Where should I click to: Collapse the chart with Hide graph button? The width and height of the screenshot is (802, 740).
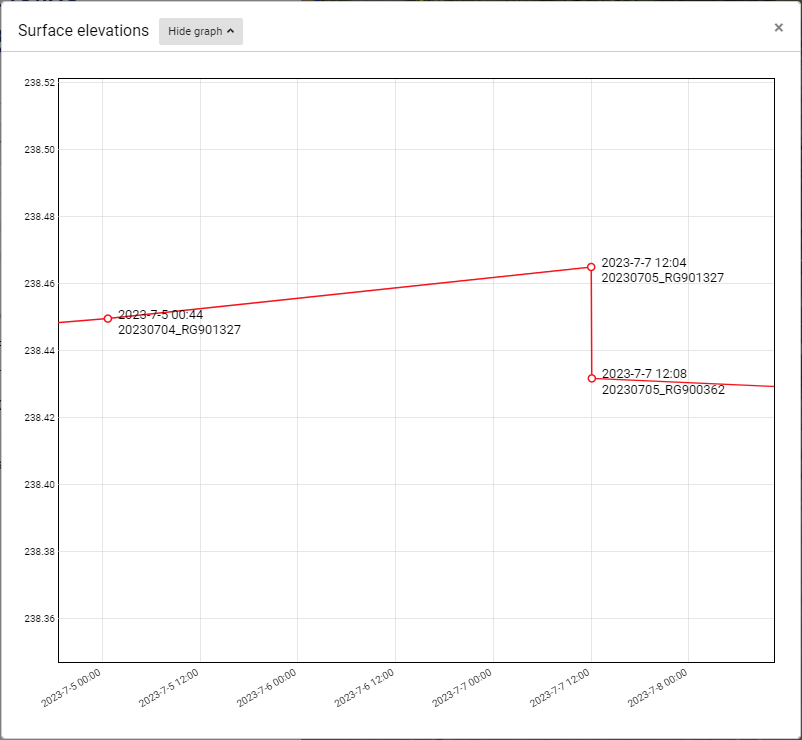200,31
